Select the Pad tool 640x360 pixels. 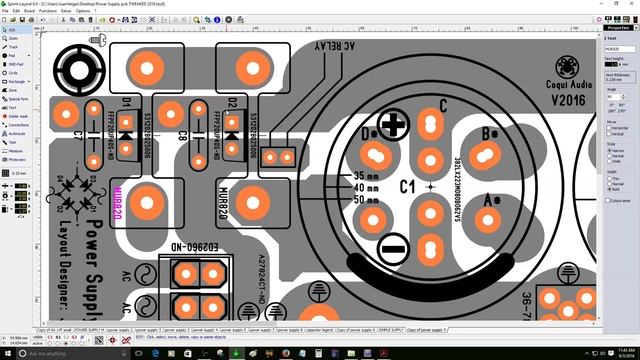coord(13,56)
